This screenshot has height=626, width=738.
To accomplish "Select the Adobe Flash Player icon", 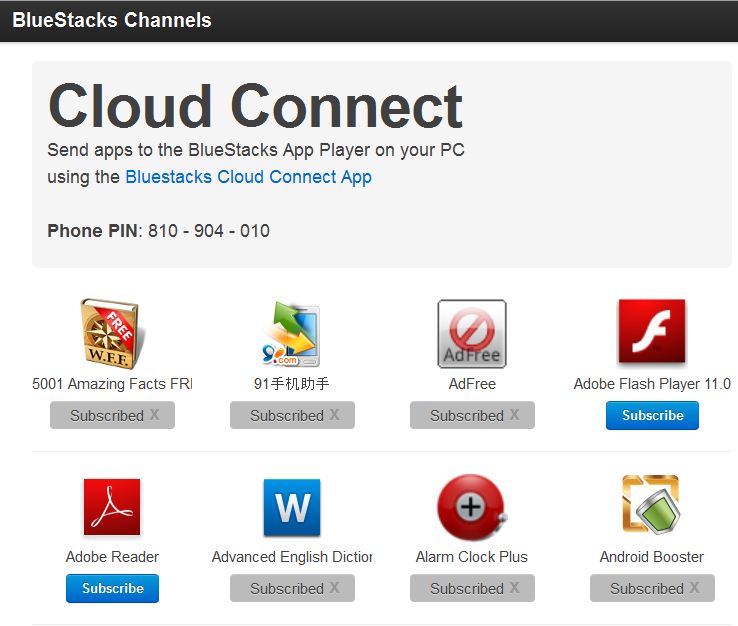I will [x=652, y=331].
